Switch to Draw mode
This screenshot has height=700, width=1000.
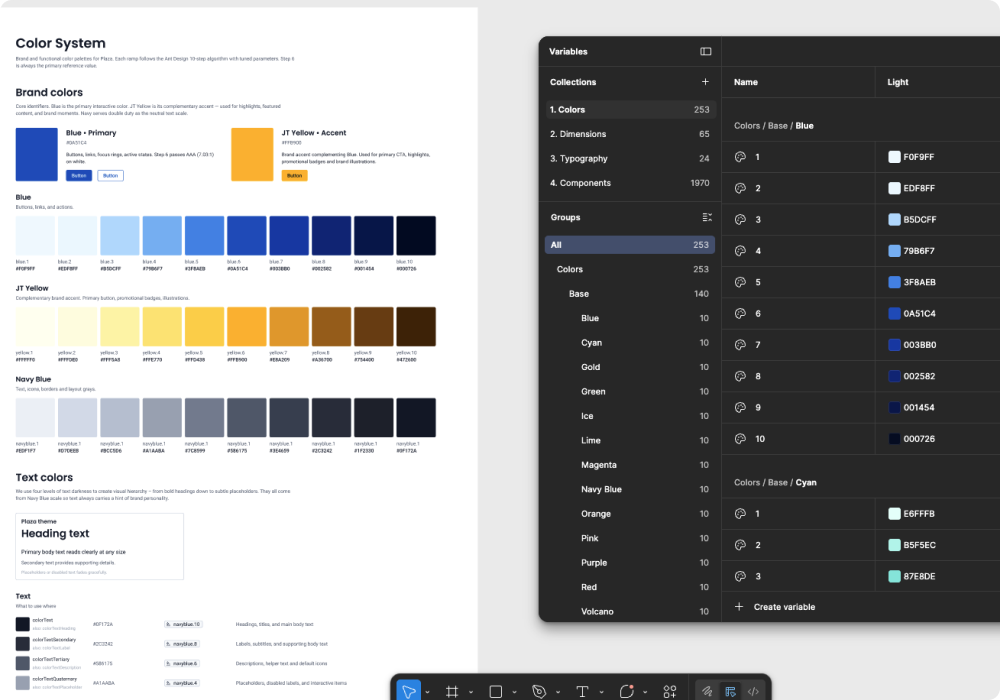707,691
